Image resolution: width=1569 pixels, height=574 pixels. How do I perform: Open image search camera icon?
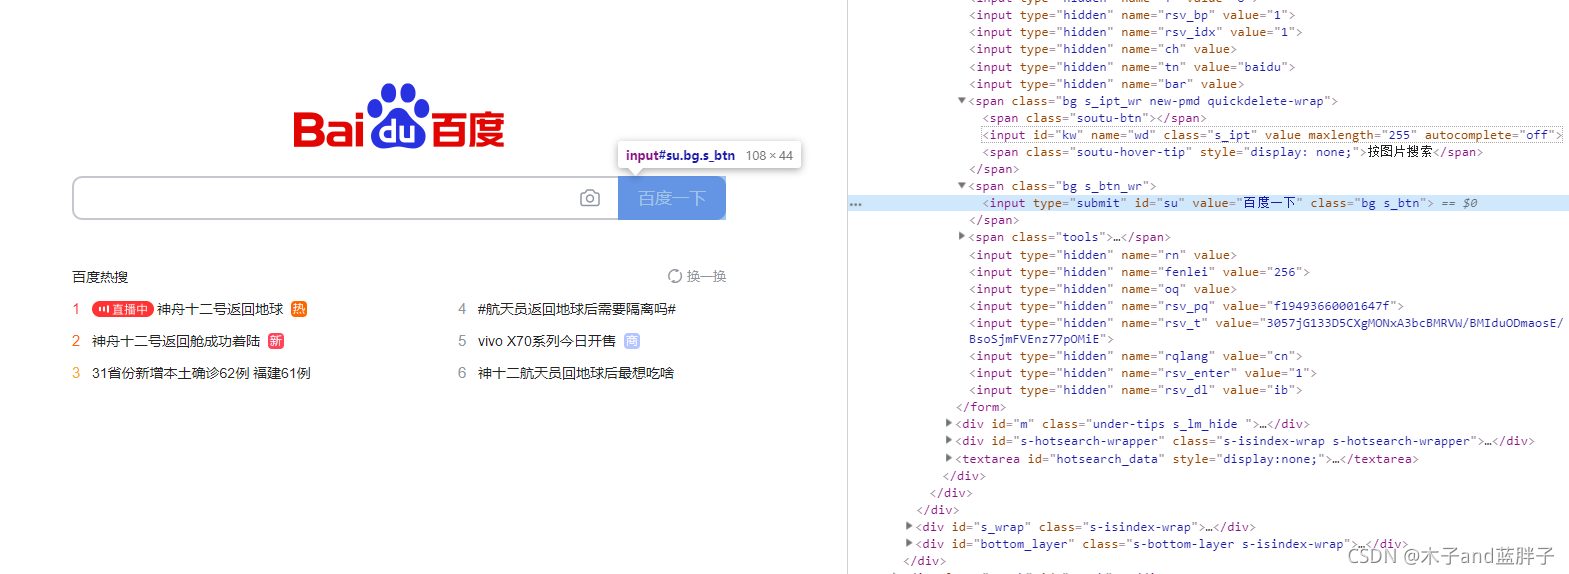(590, 198)
